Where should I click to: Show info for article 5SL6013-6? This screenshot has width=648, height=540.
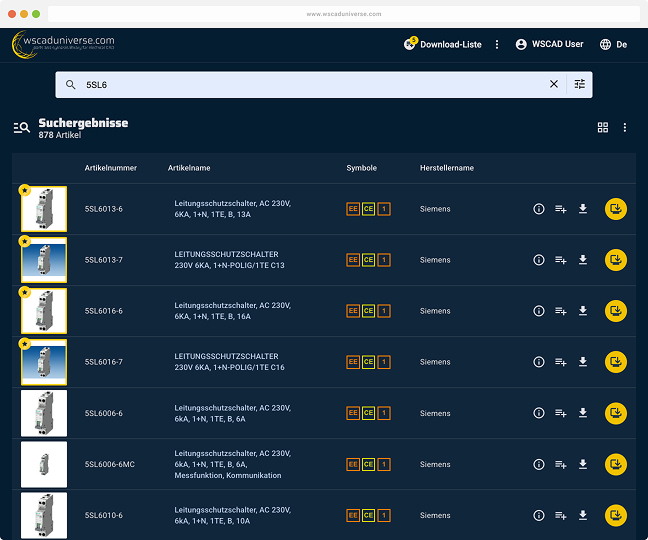point(538,209)
